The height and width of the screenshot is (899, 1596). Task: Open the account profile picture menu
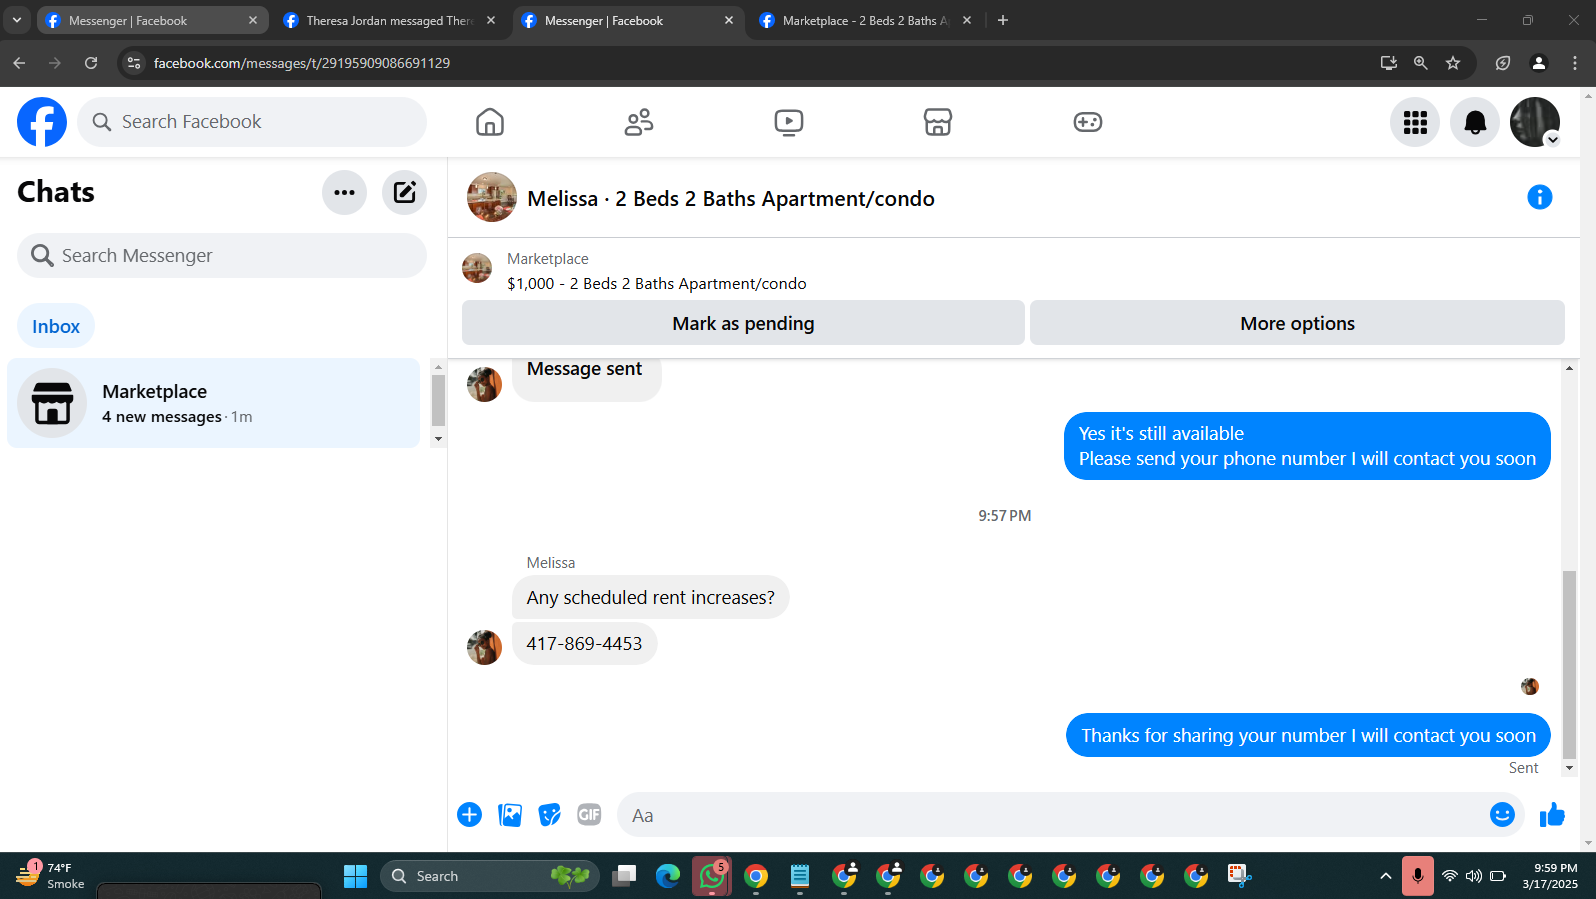1535,122
